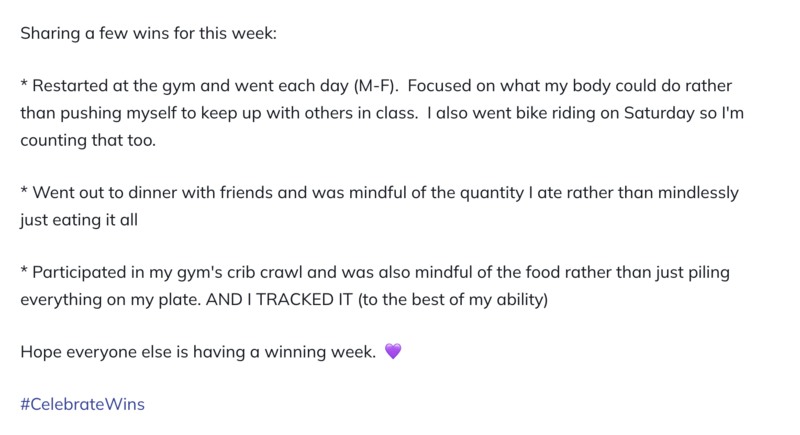
Task: Click the "counting that too." line
Action: tap(88, 140)
